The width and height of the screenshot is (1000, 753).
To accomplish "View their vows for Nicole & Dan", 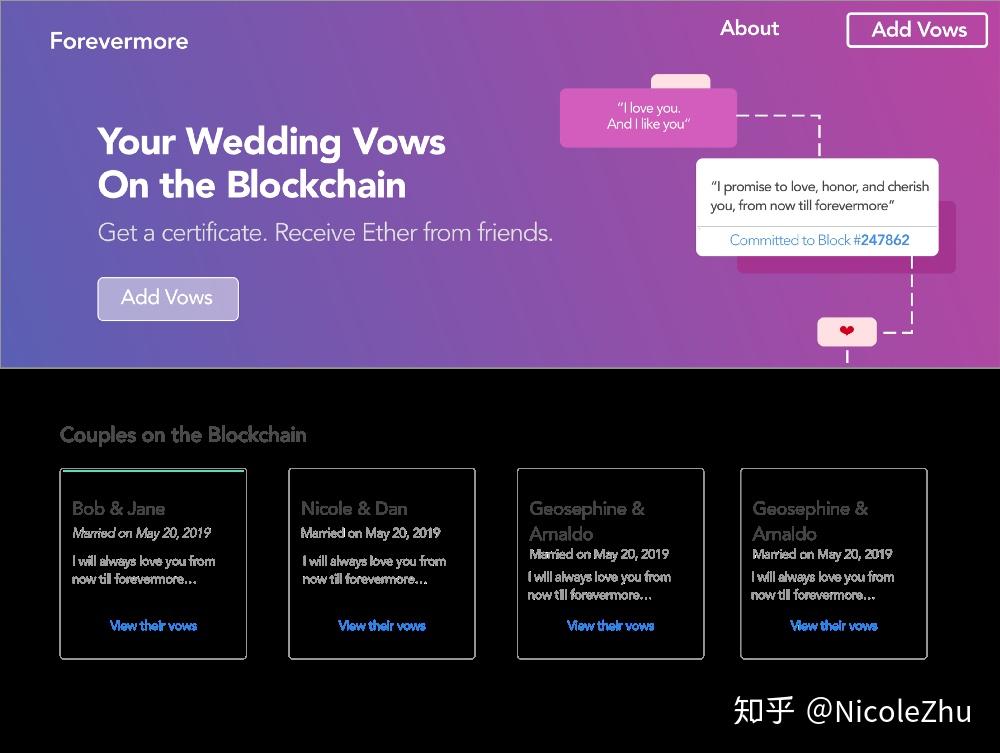I will 382,626.
